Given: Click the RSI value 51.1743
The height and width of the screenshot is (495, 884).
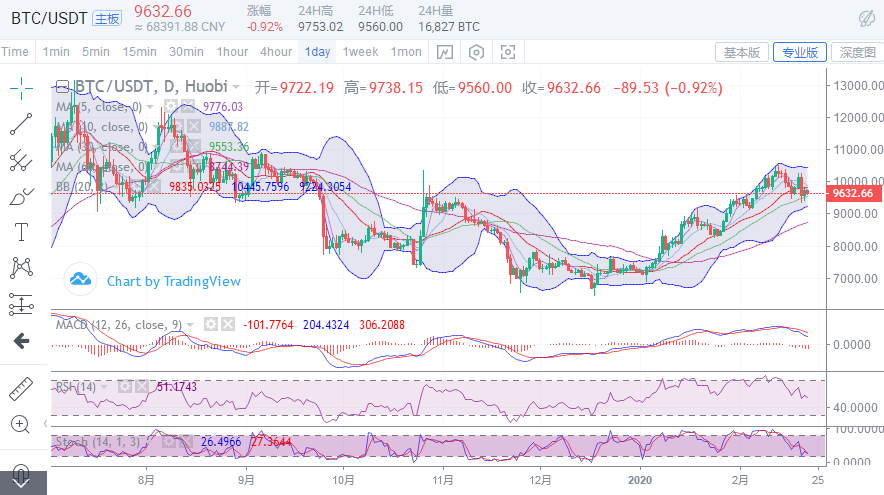Looking at the screenshot, I should (x=177, y=387).
